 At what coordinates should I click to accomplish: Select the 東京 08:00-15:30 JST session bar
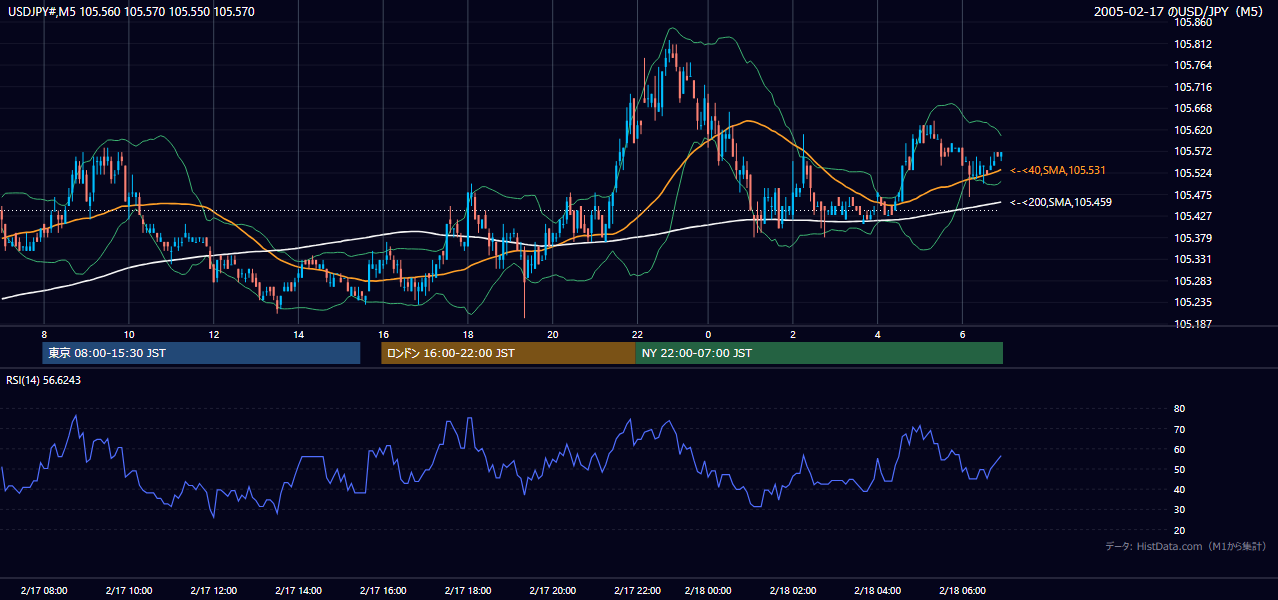click(x=201, y=353)
